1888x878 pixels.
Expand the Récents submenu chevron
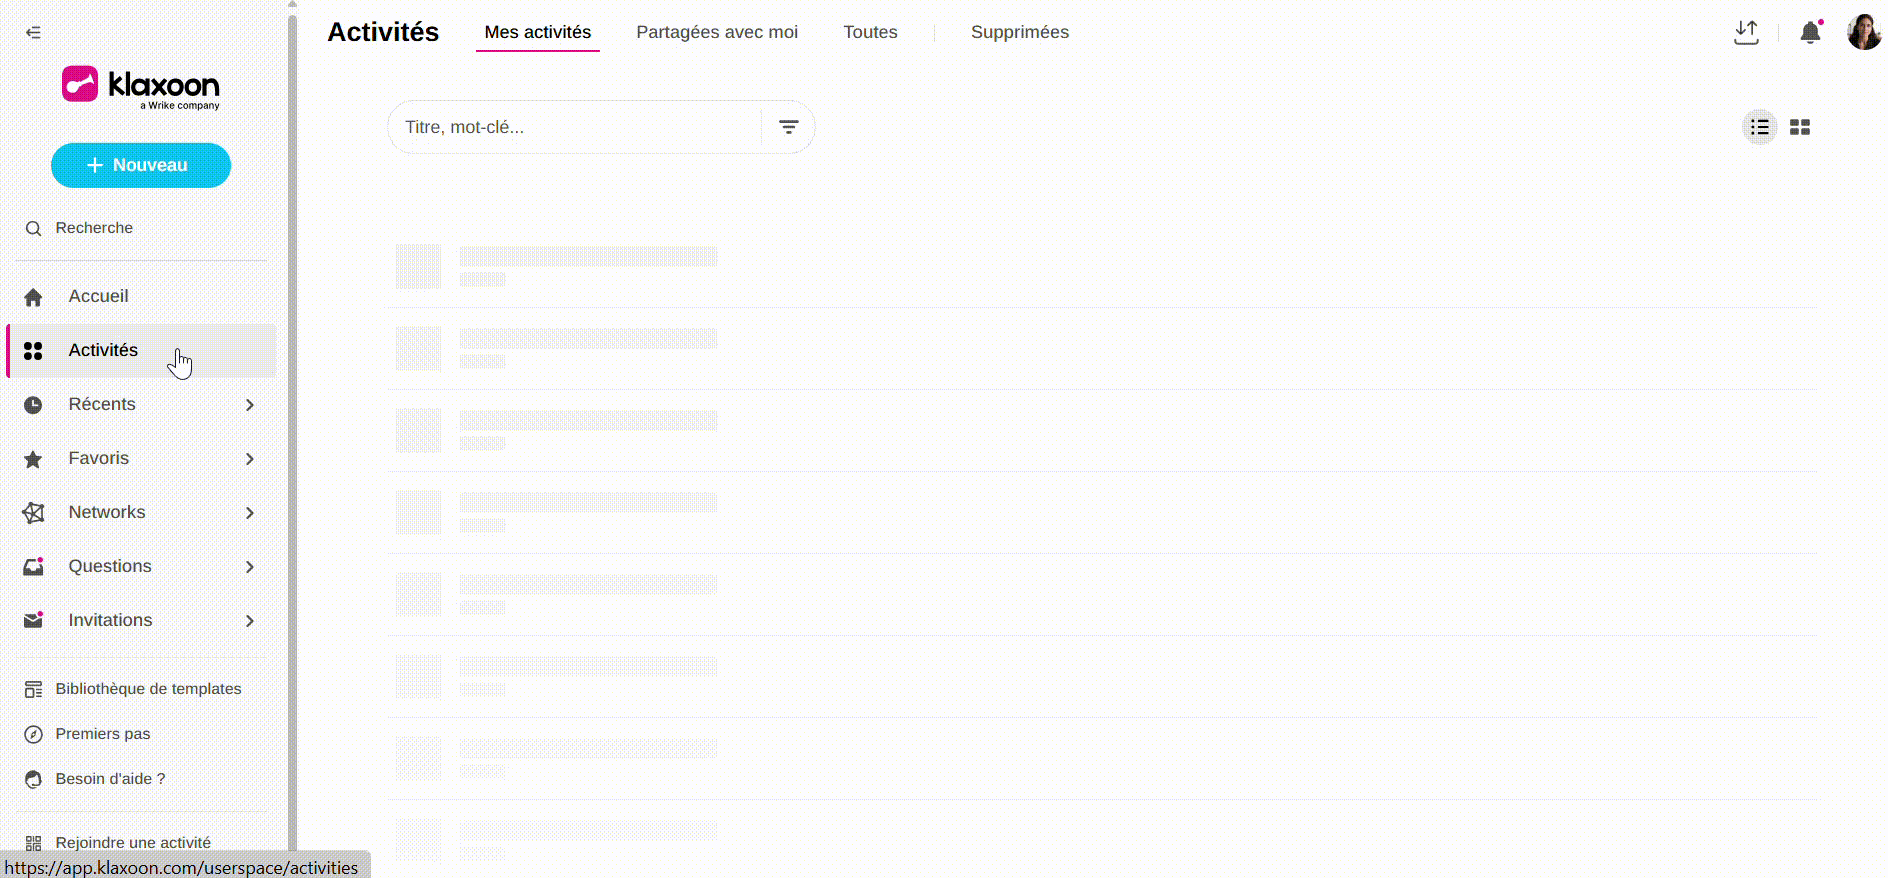click(x=250, y=405)
